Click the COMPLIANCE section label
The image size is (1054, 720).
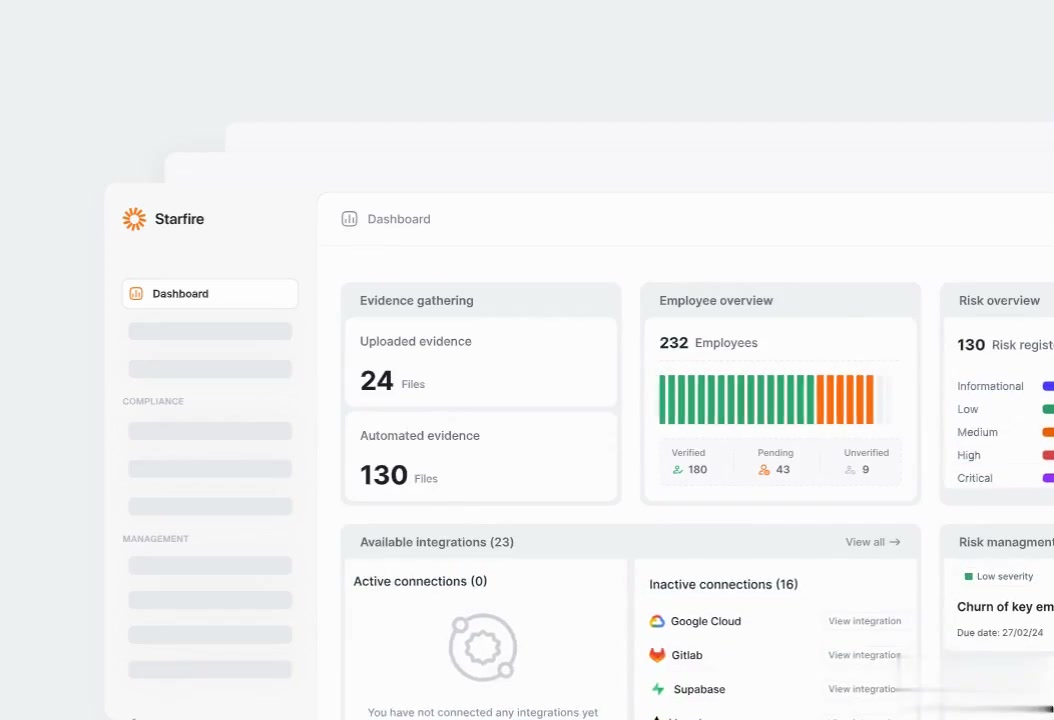click(153, 401)
